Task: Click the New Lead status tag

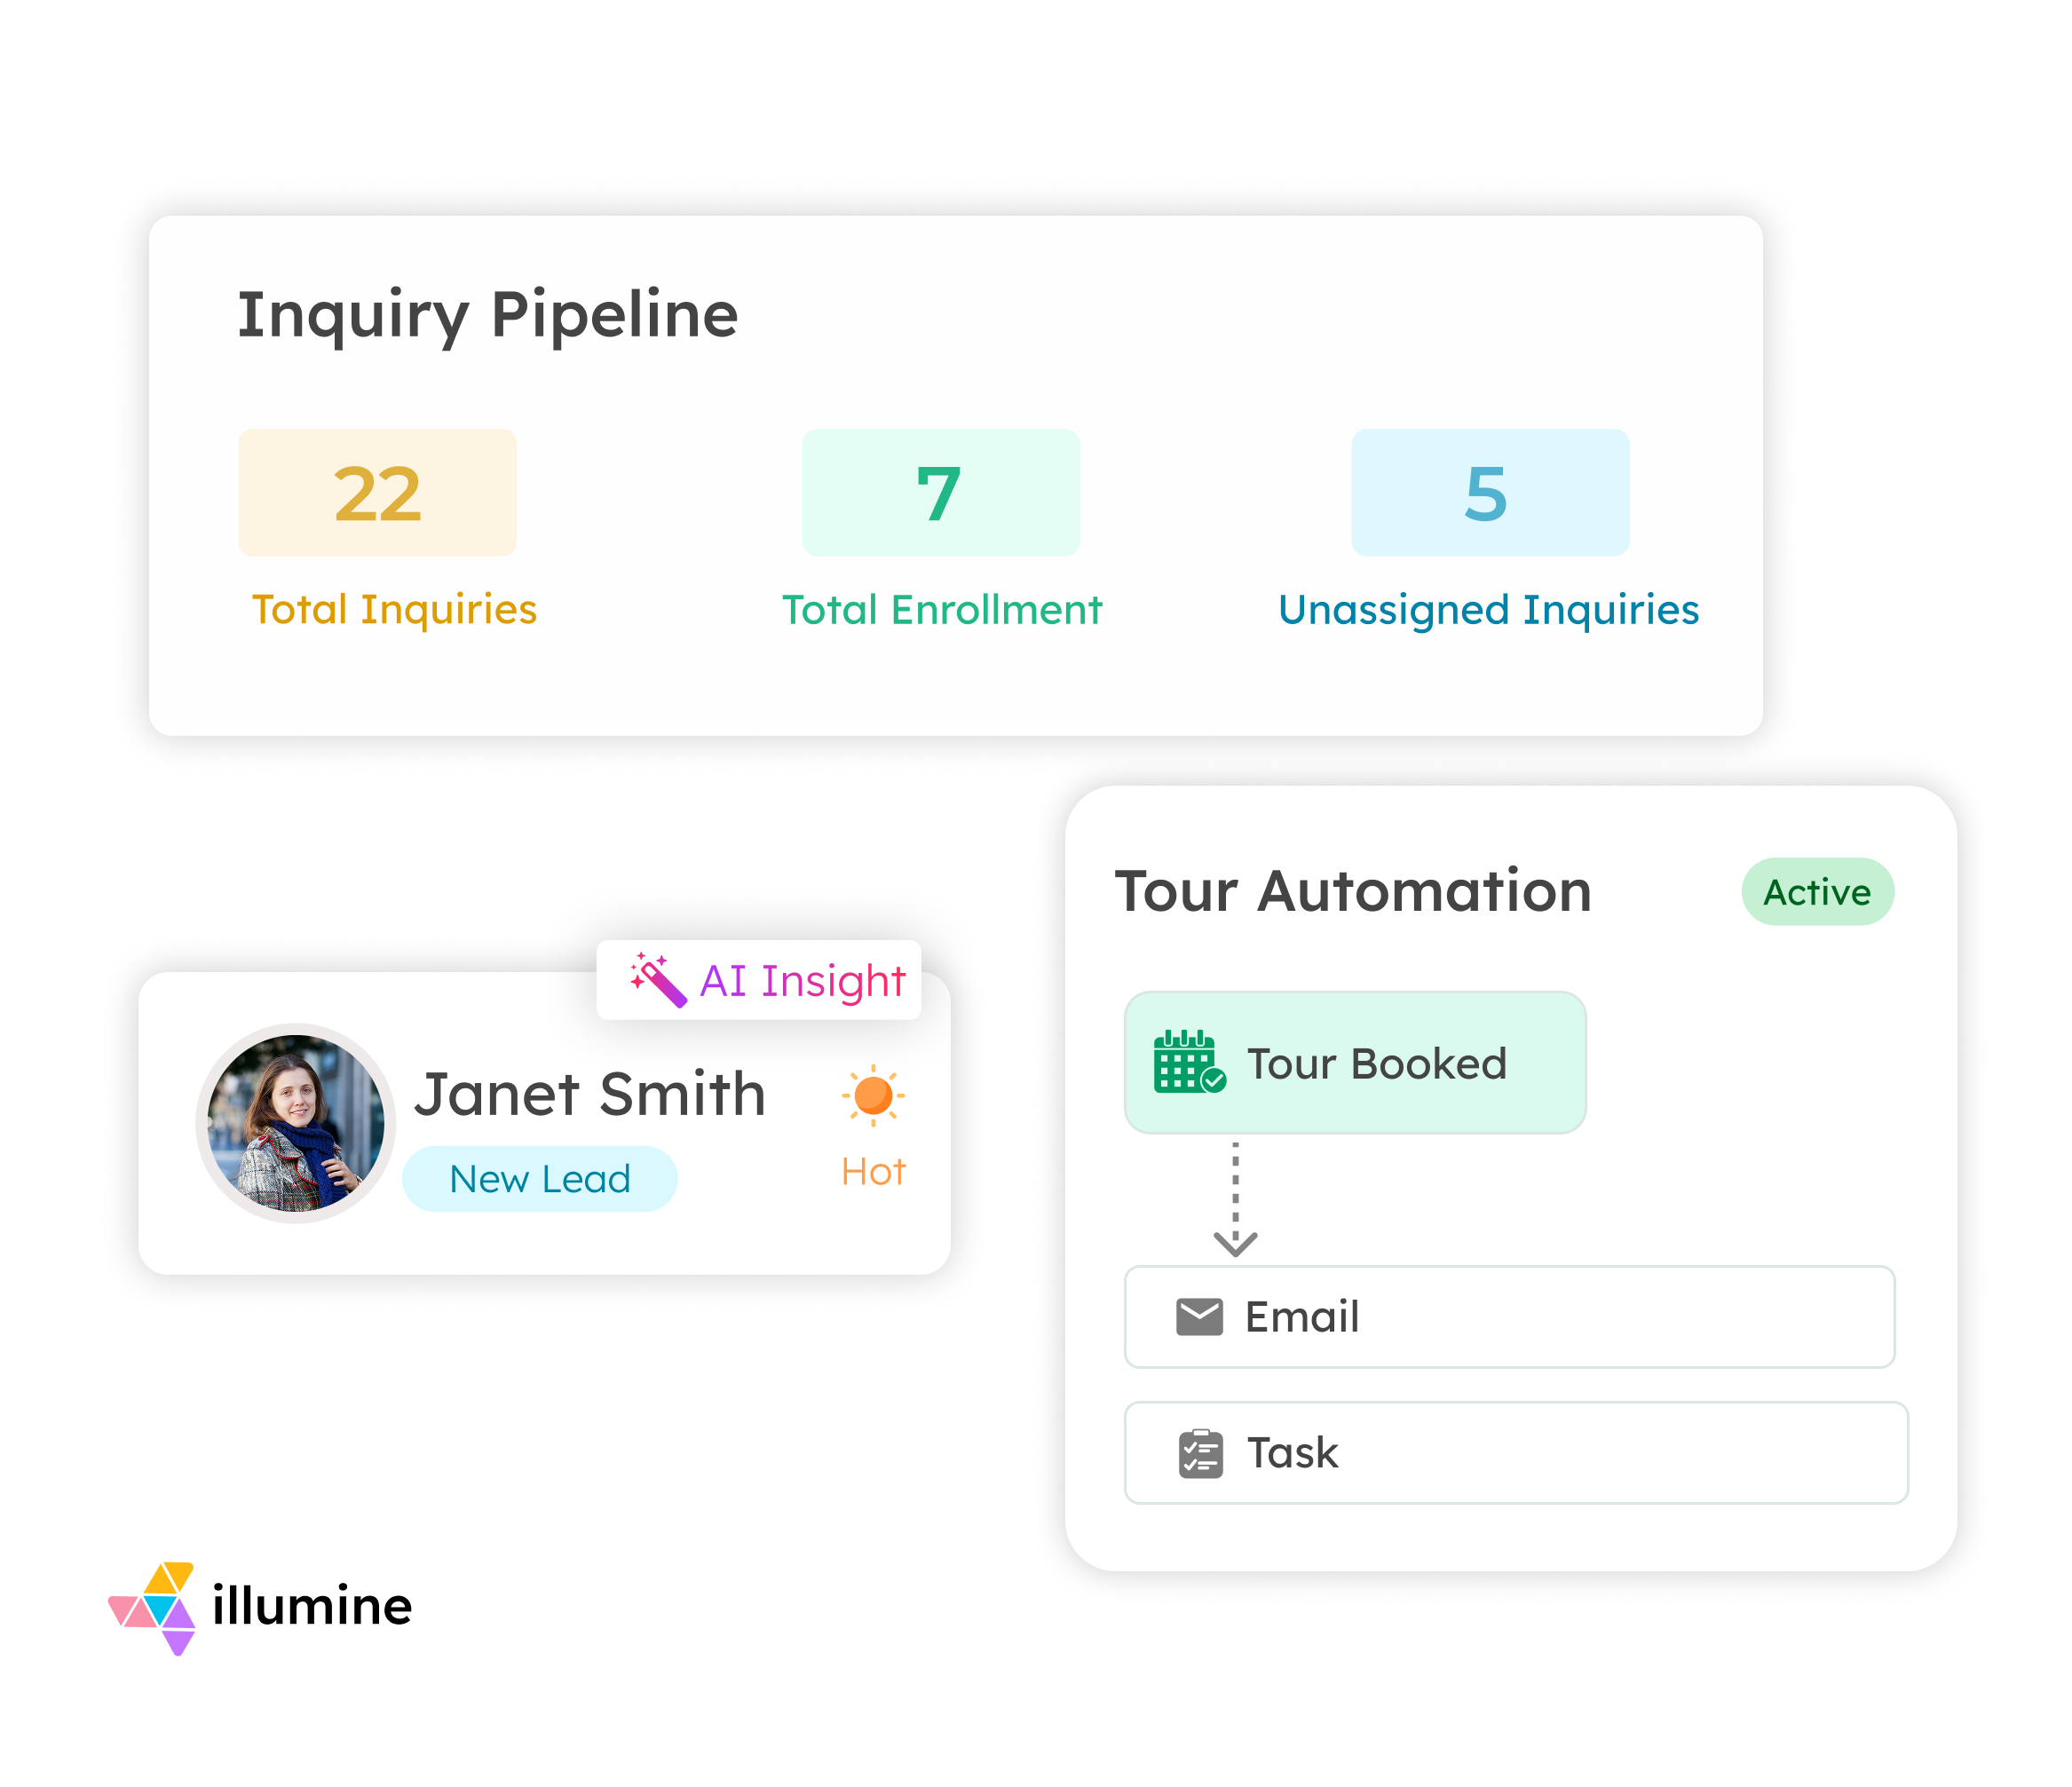Action: tap(540, 1179)
